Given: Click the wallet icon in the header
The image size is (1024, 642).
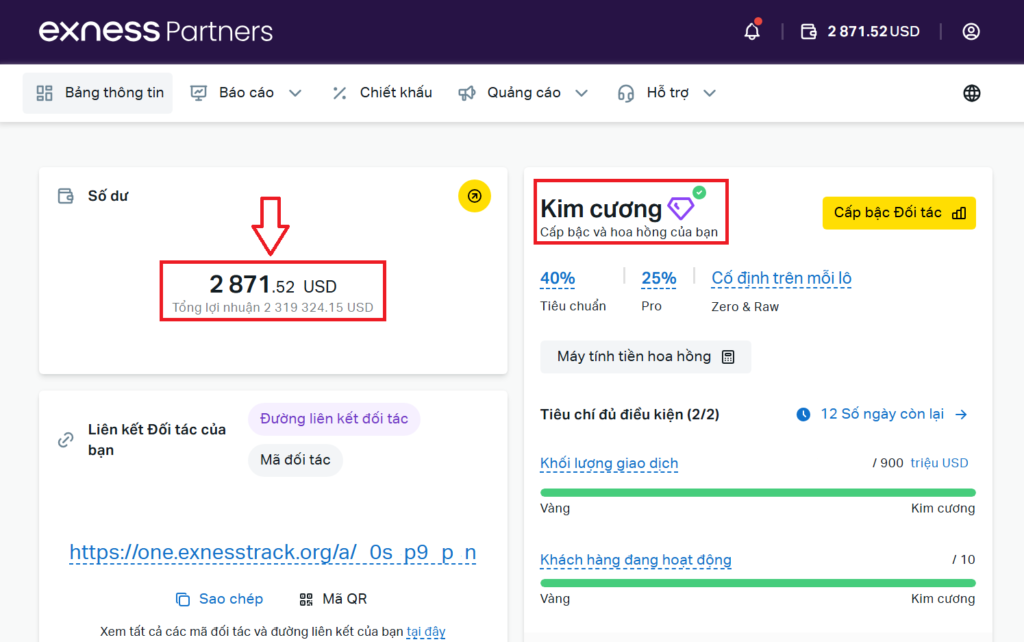Looking at the screenshot, I should point(809,32).
